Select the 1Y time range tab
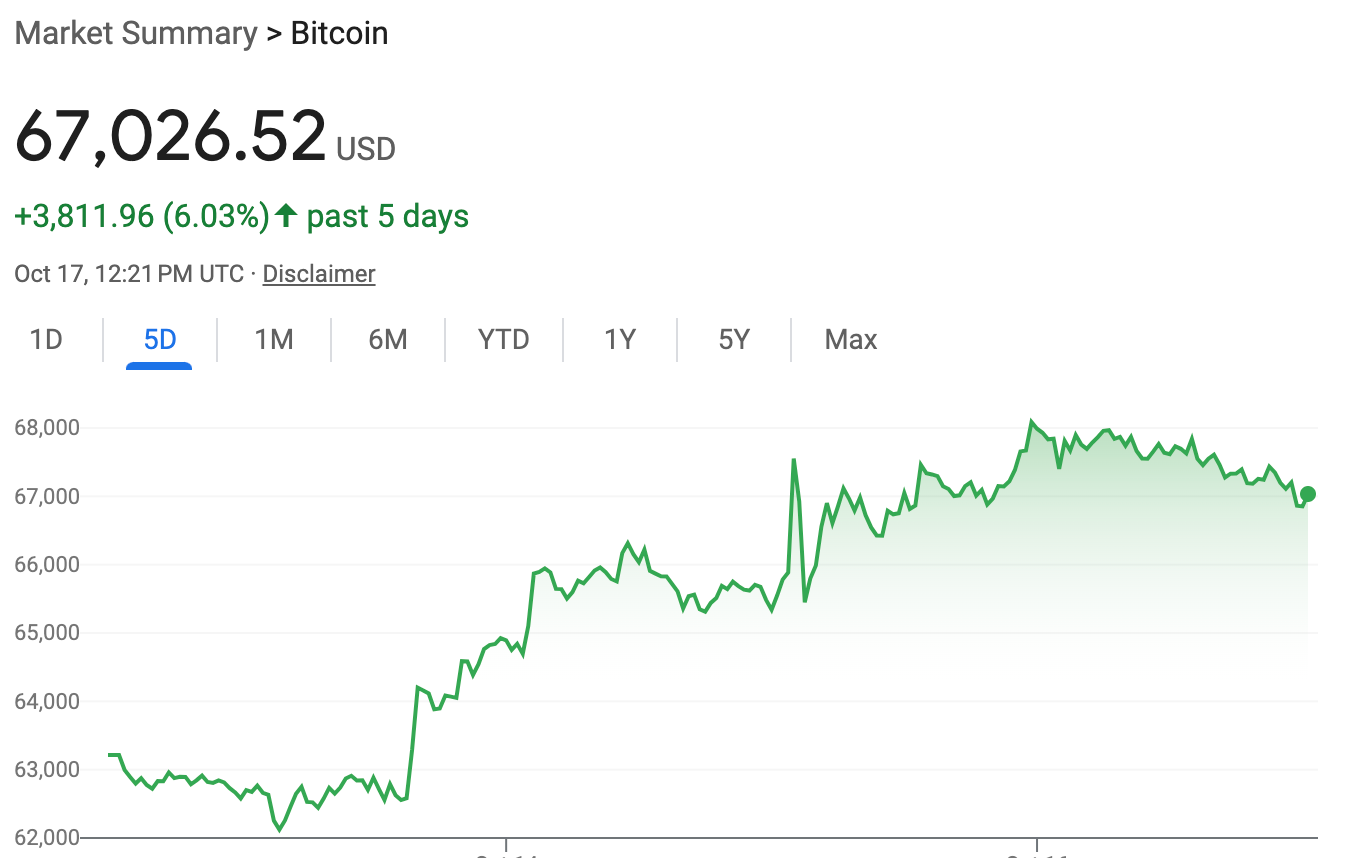The width and height of the screenshot is (1356, 858). pos(620,339)
